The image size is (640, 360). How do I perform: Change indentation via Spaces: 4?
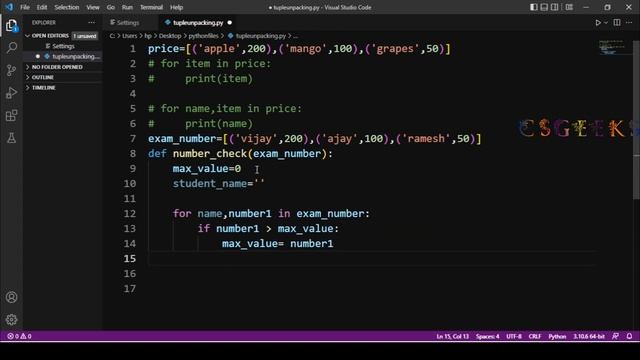(x=487, y=336)
